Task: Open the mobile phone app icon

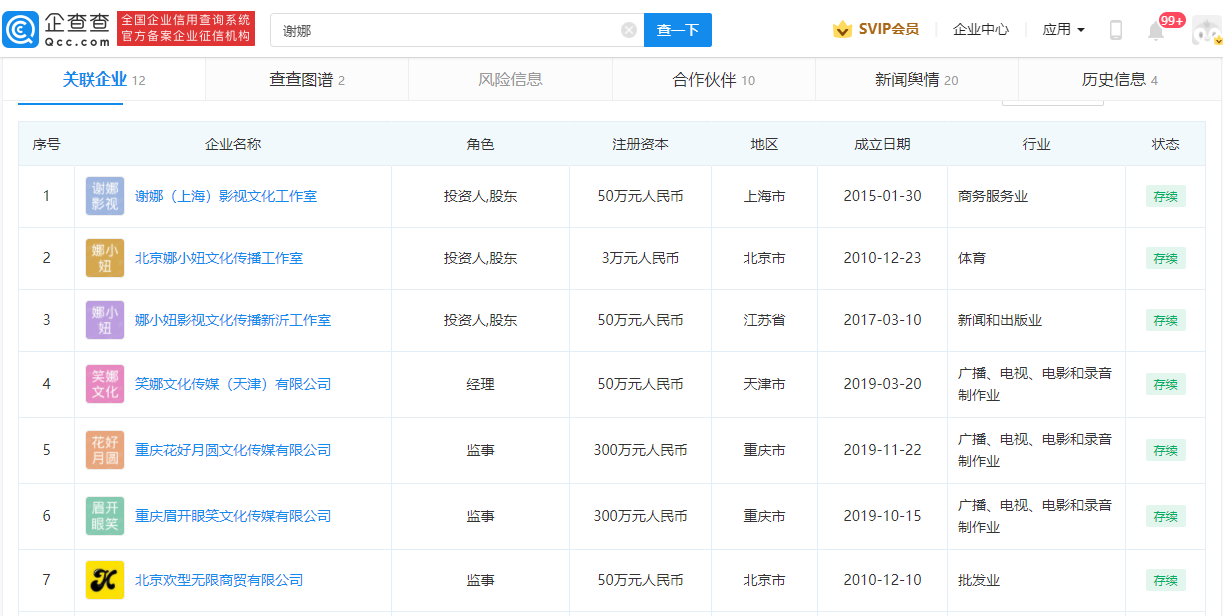Action: (1116, 30)
